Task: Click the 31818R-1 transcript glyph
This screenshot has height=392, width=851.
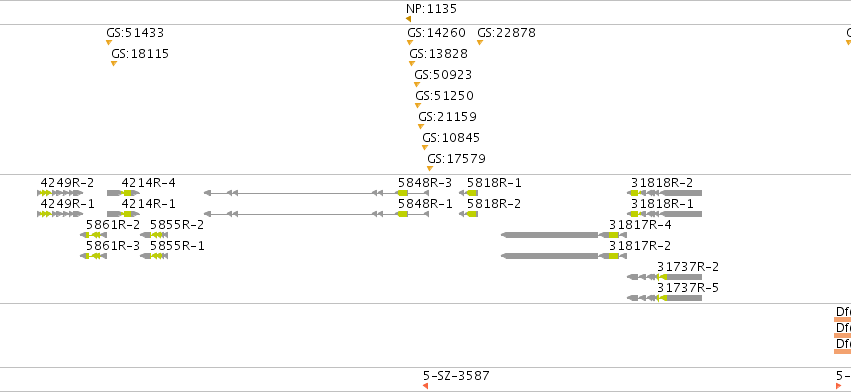Action: pyautogui.click(x=665, y=214)
